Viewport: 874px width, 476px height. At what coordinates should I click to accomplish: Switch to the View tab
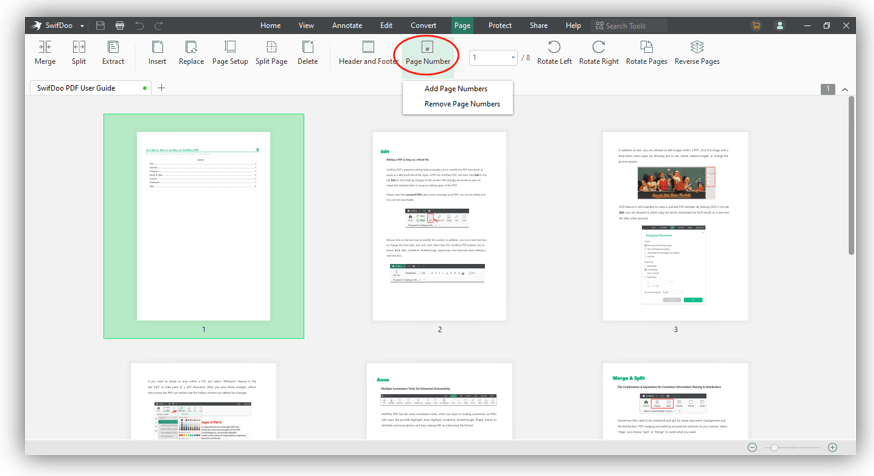(x=306, y=26)
